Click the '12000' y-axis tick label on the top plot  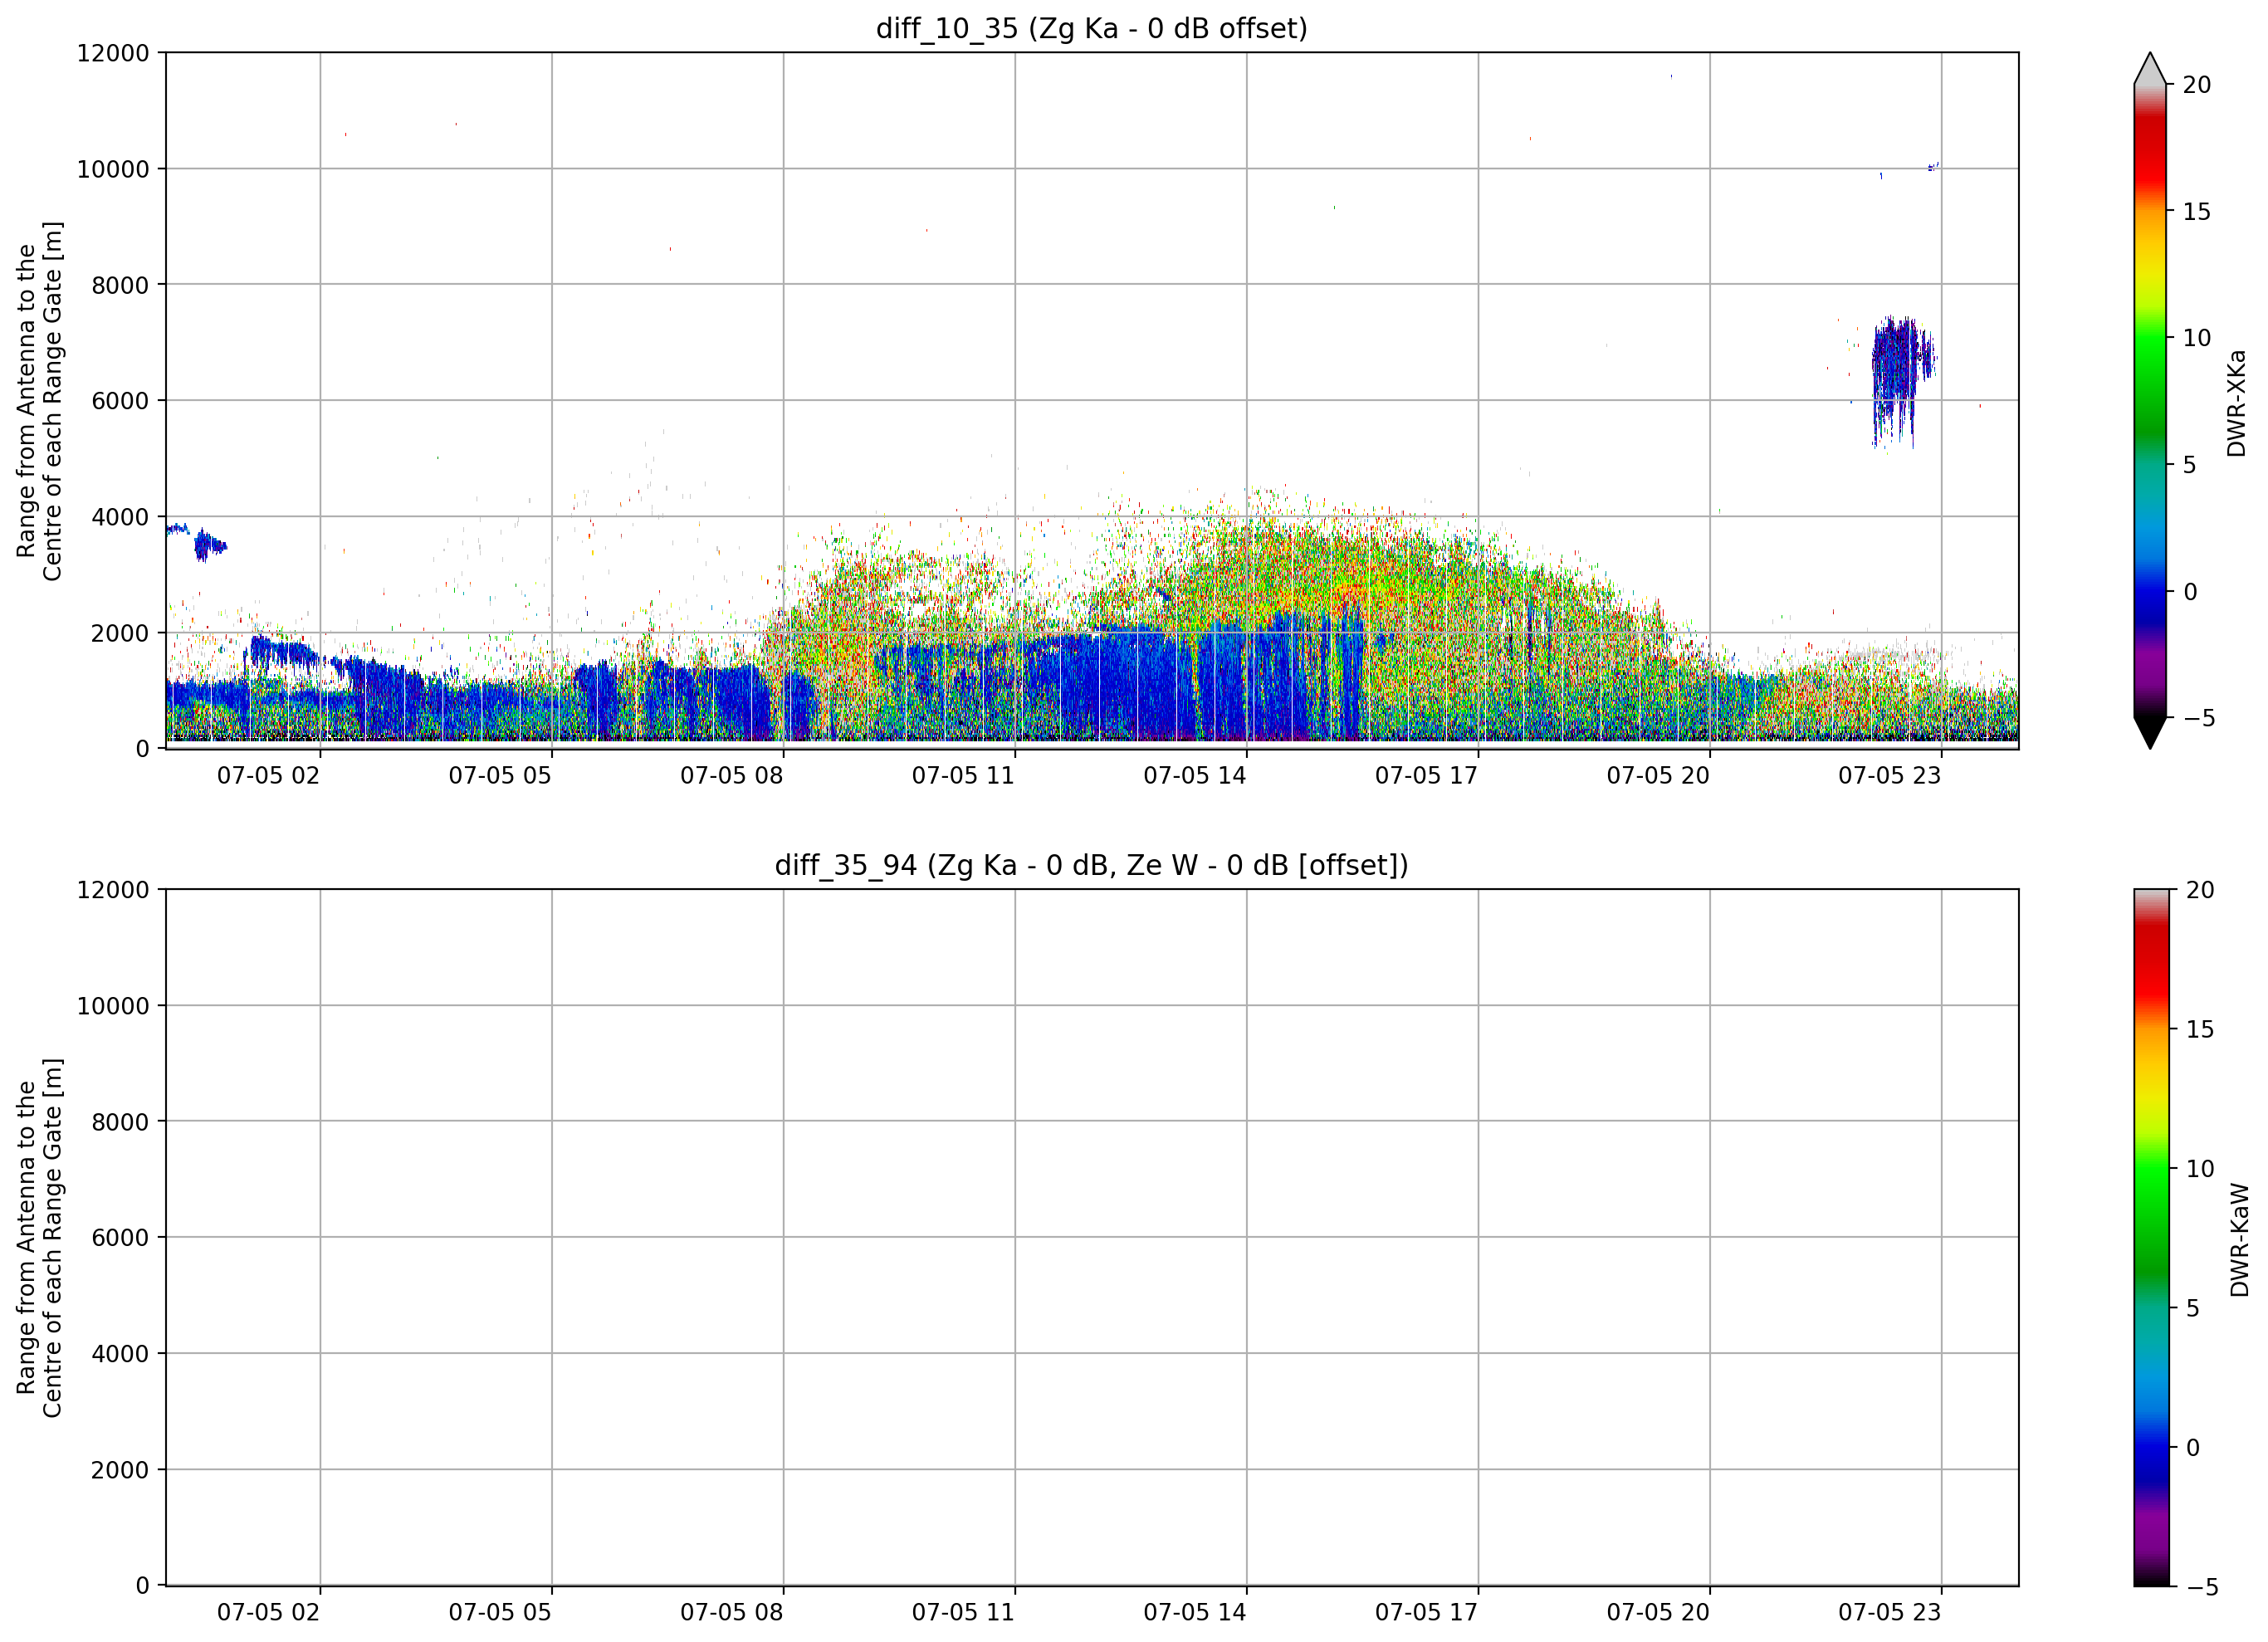click(113, 53)
